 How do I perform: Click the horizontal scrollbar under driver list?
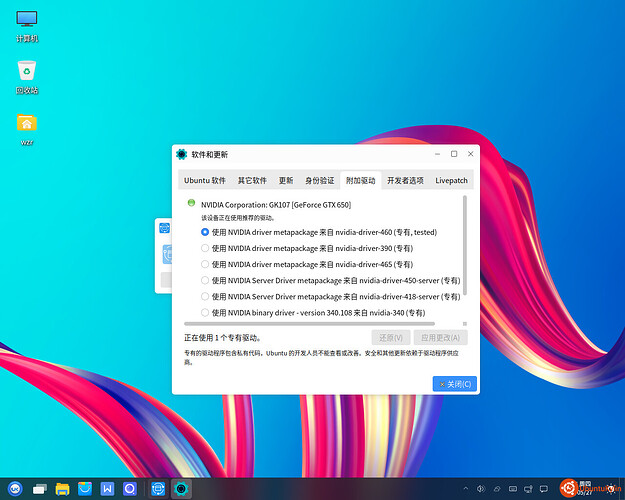[x=309, y=324]
